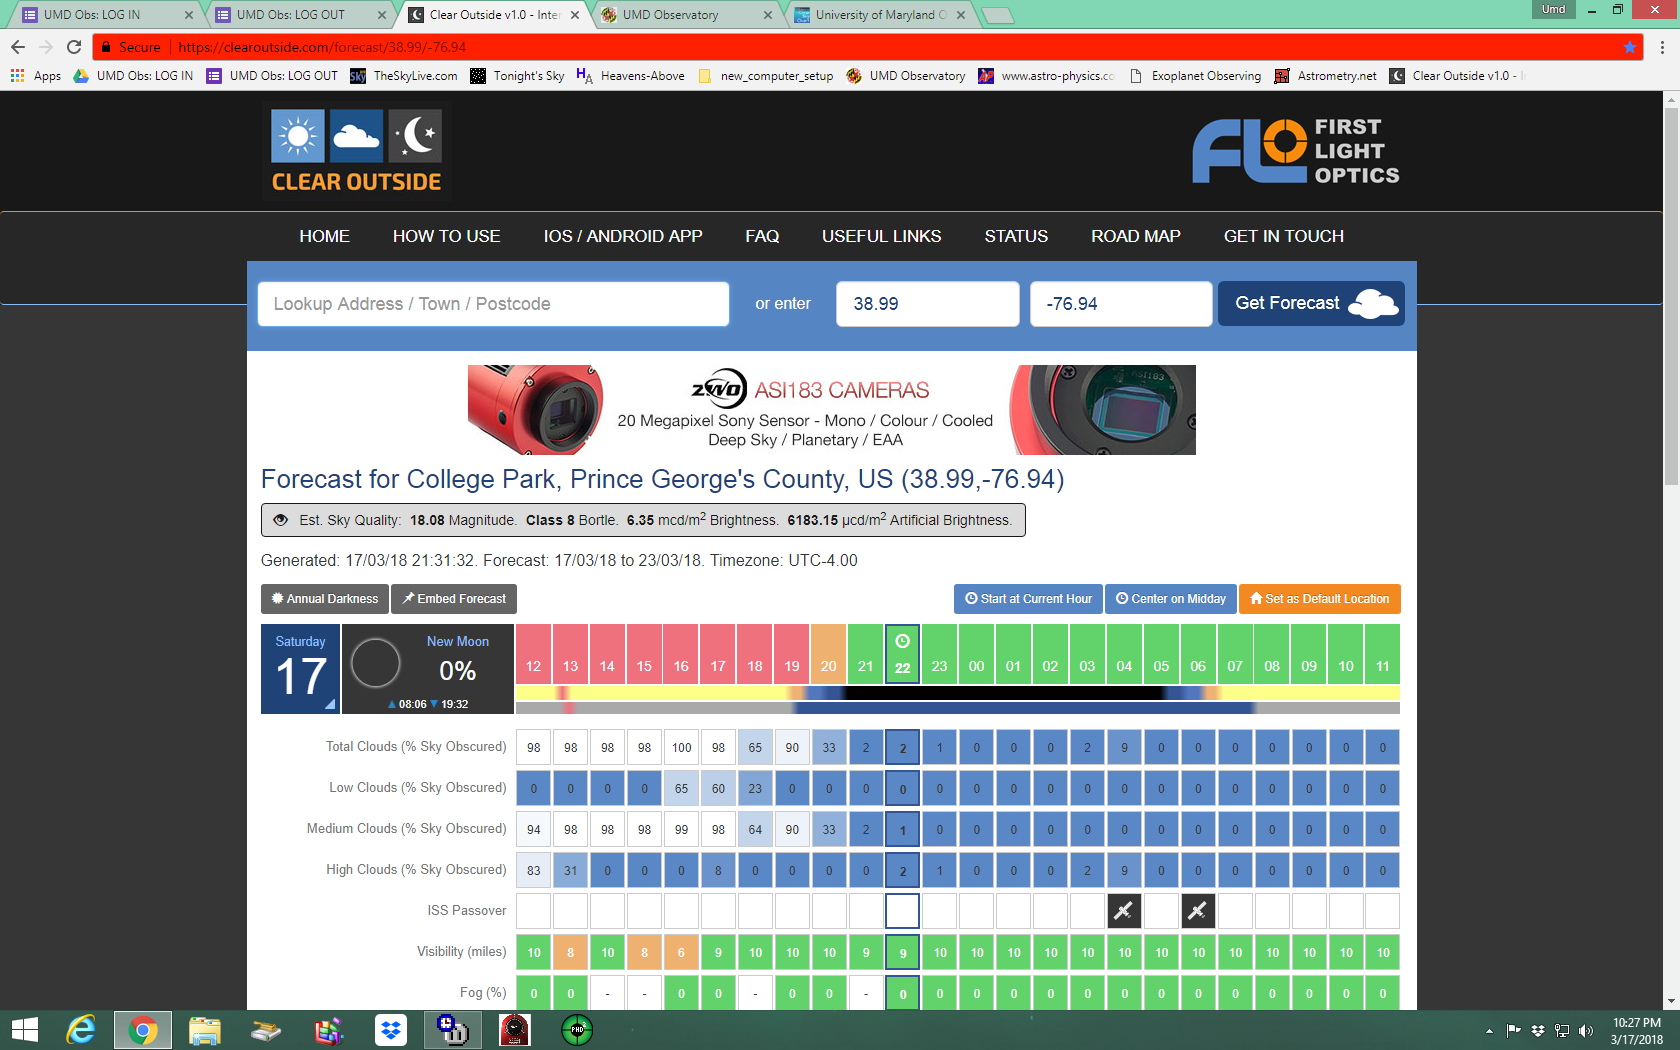Viewport: 1680px width, 1050px height.
Task: Click the bookmark star in address bar
Action: pos(1630,47)
